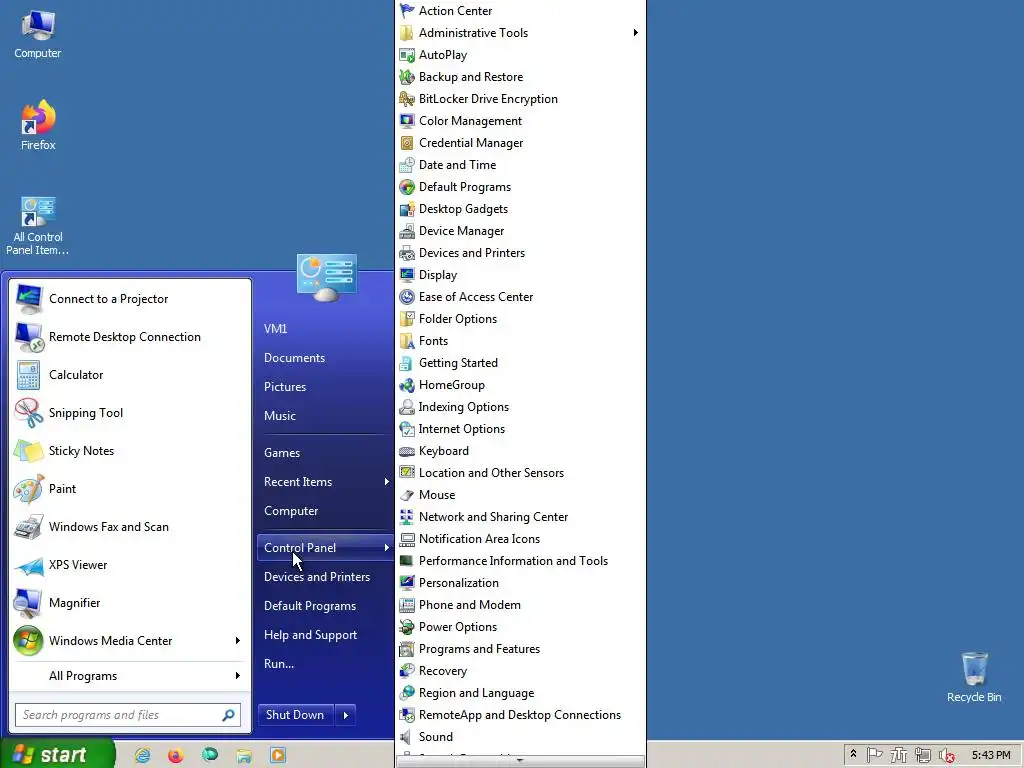The height and width of the screenshot is (768, 1024).
Task: Click Folder Options icon
Action: 407,319
